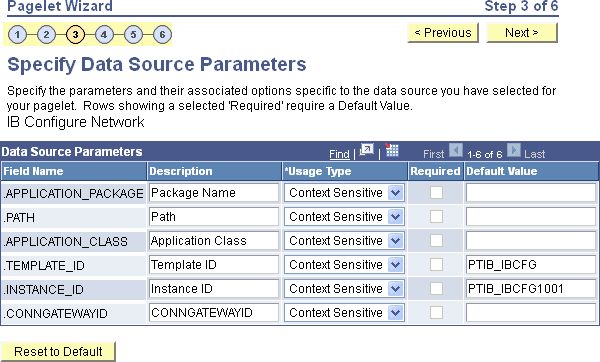
Task: Sort by Field Name column header
Action: [33, 171]
